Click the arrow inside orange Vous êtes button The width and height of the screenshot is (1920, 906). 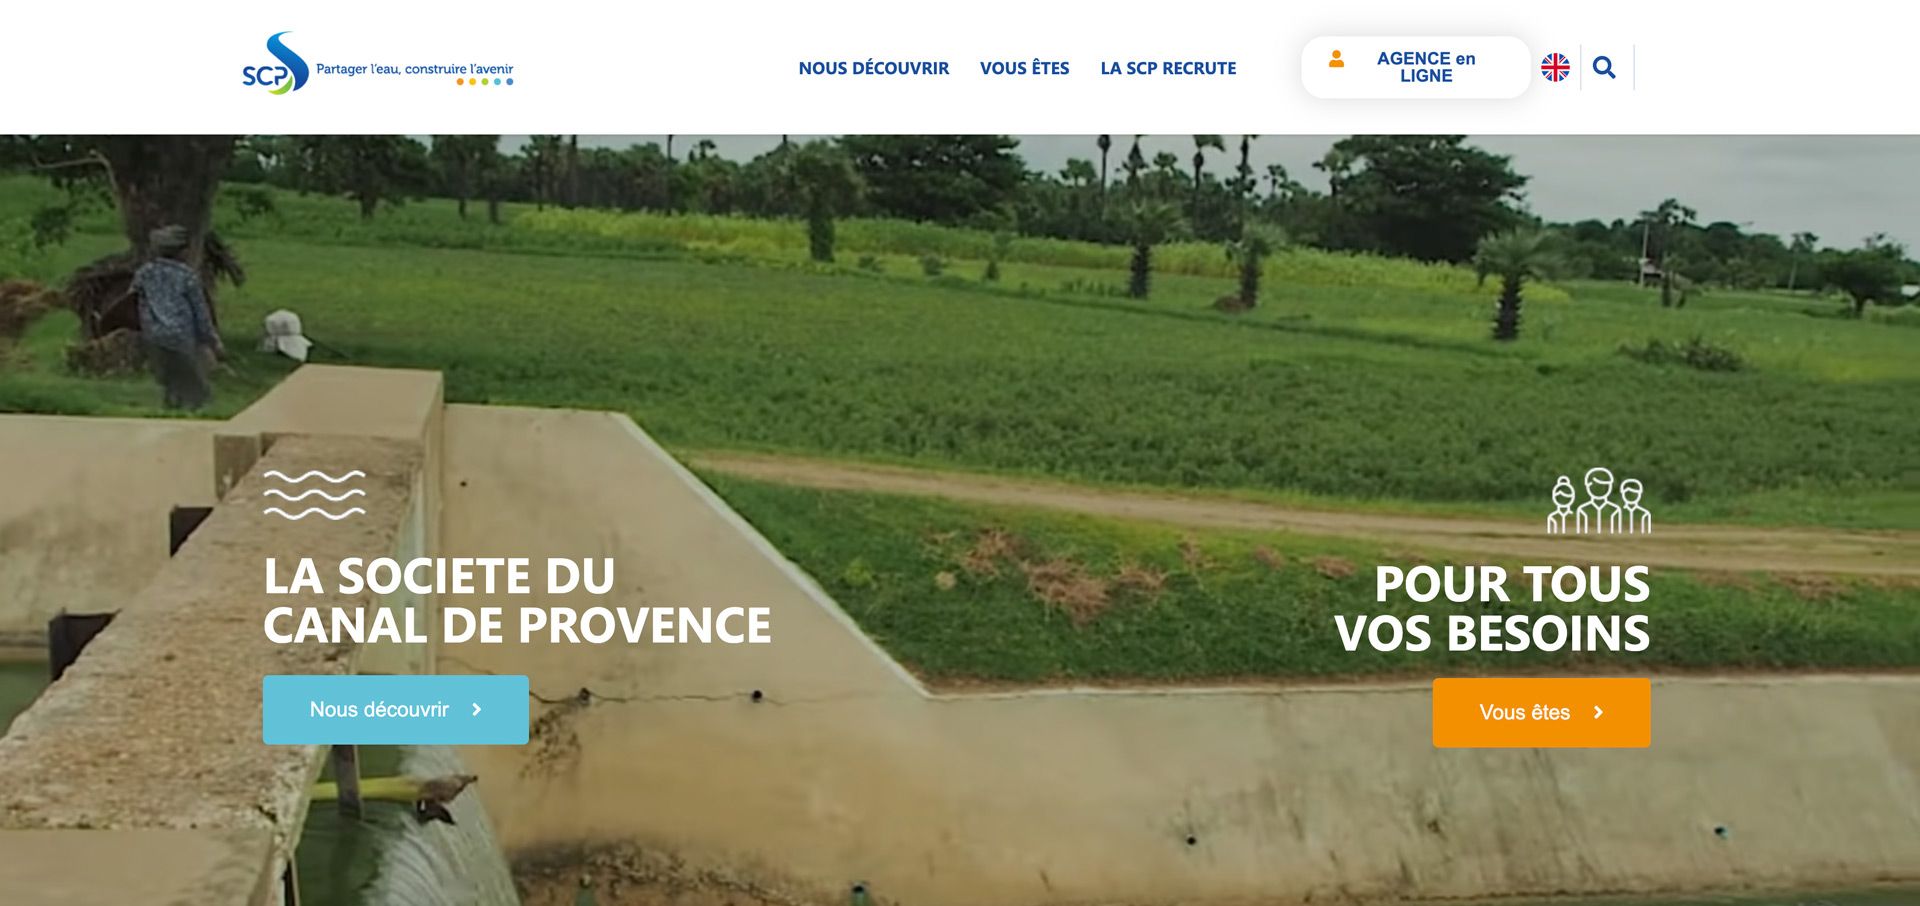1598,712
